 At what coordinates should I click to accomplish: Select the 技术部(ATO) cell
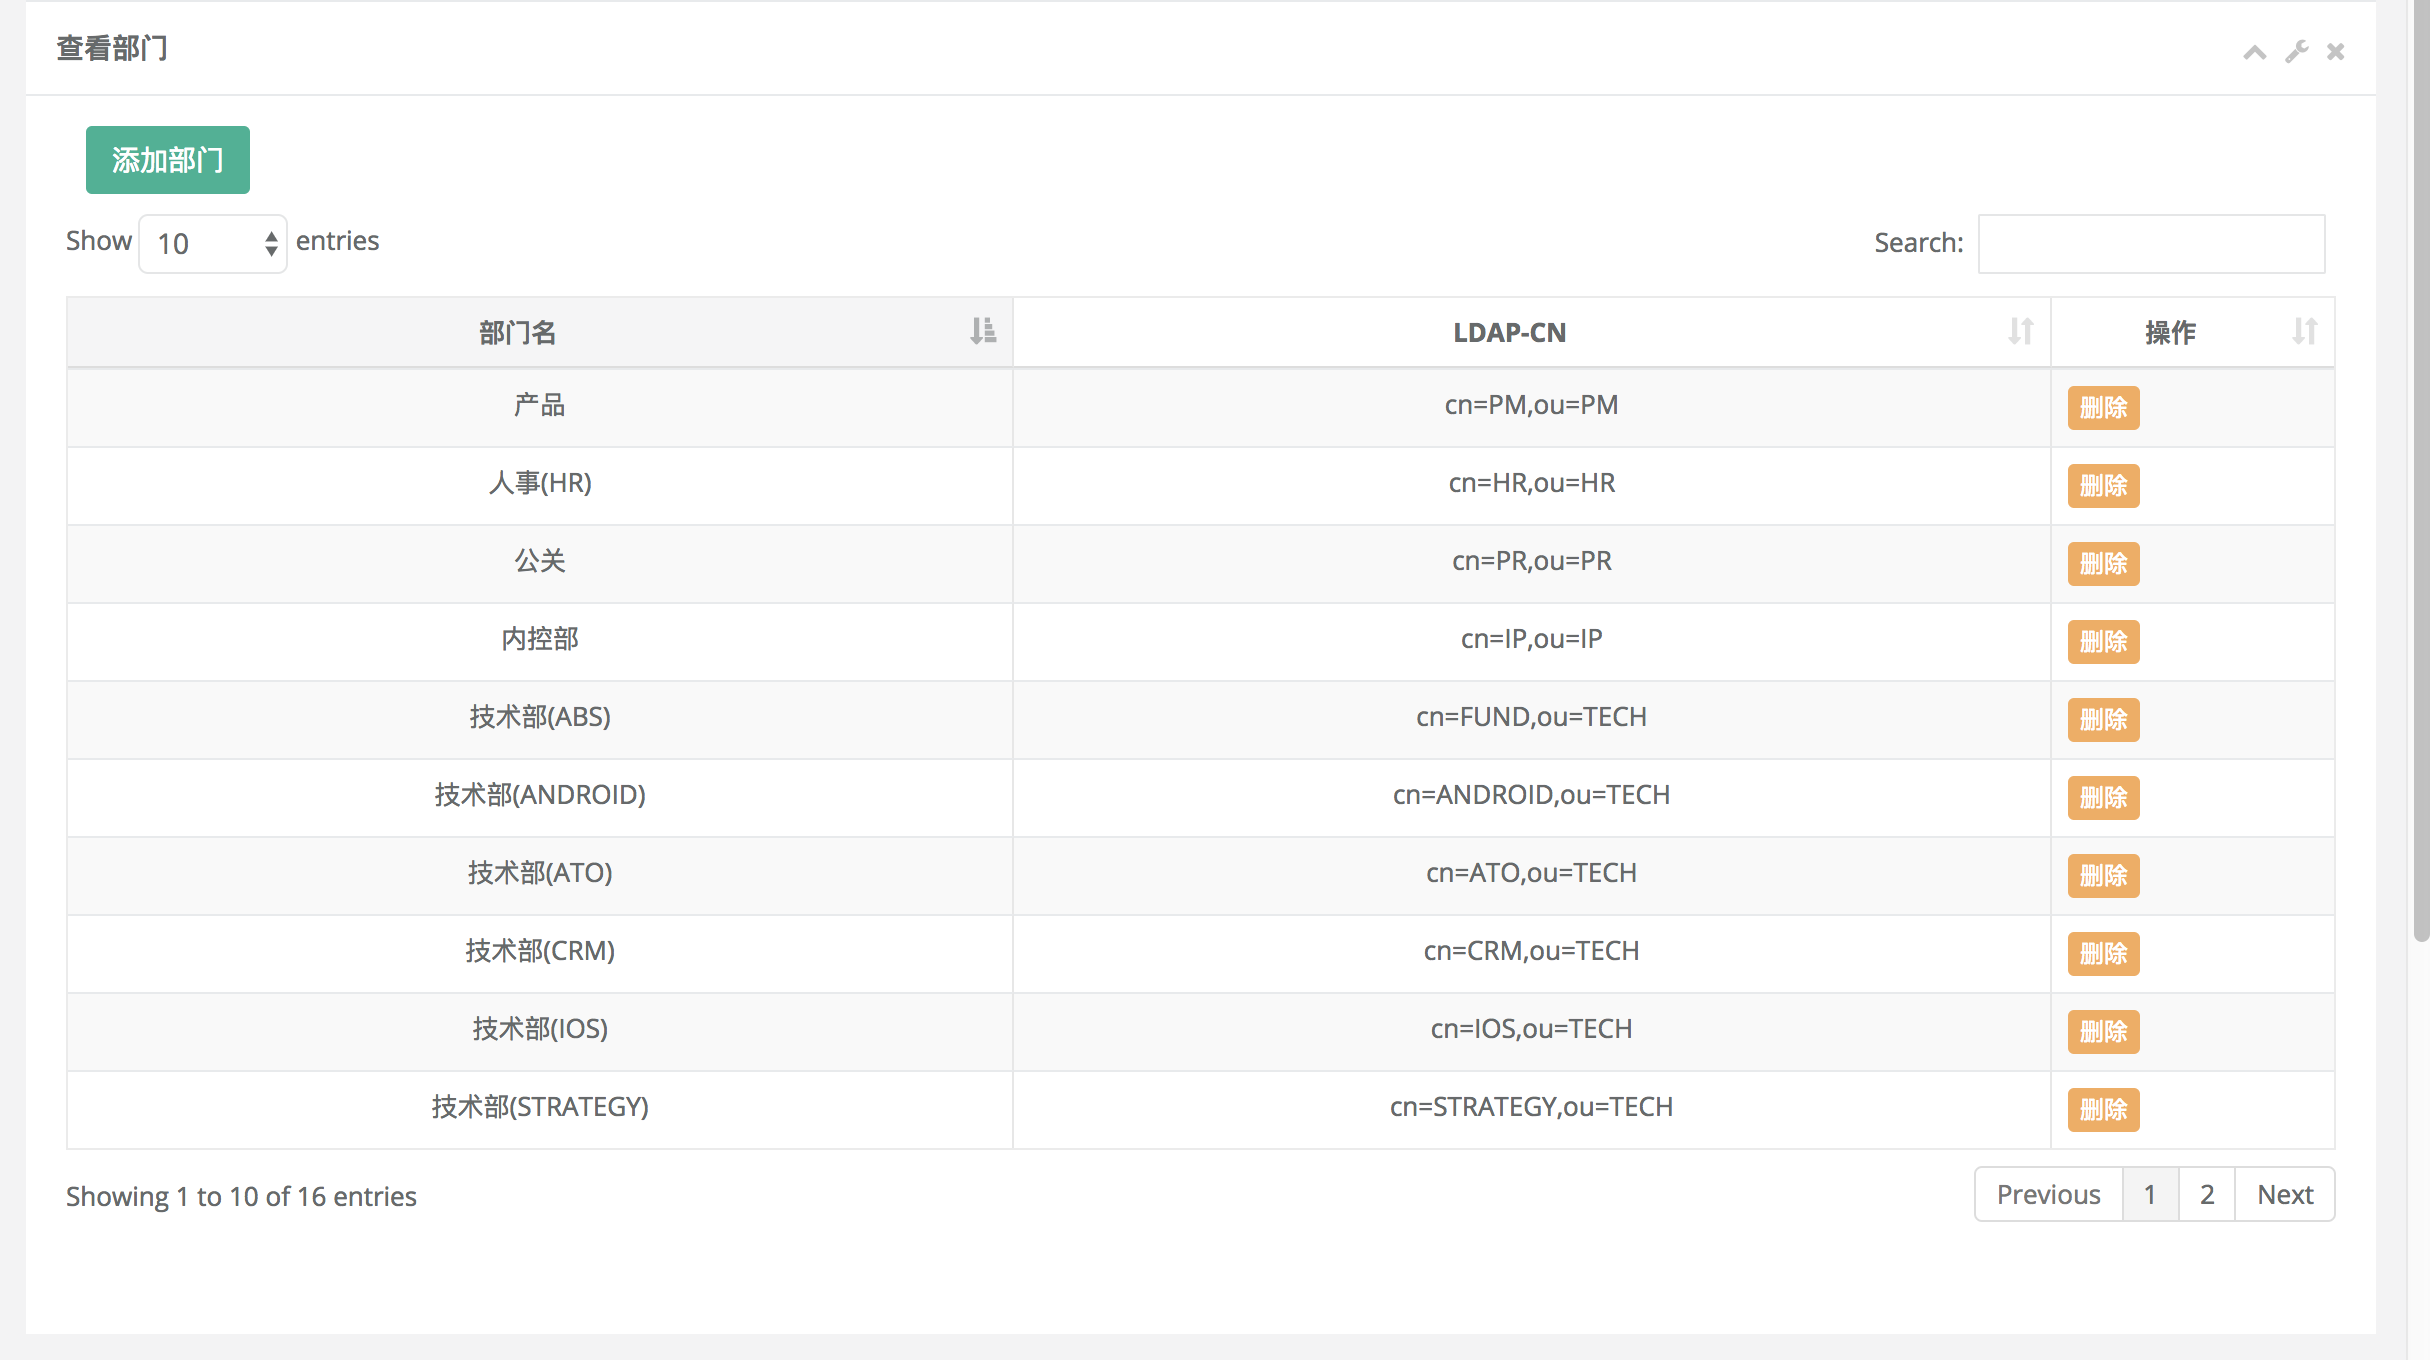(540, 874)
